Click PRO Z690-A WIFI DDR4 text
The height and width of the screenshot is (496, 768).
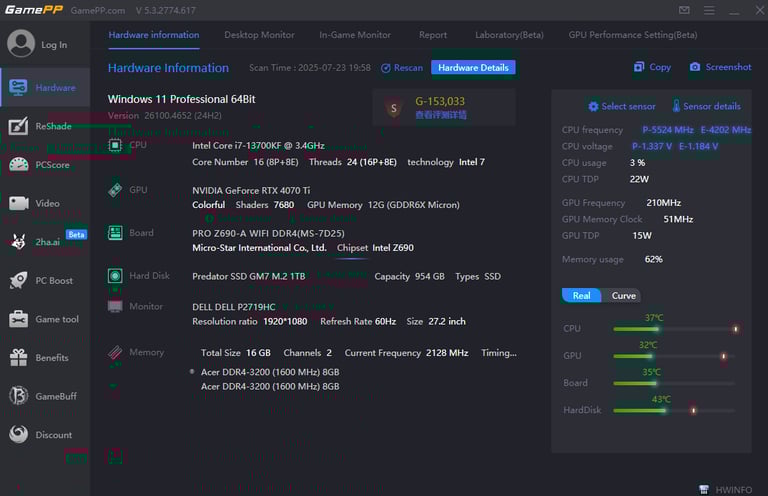(x=268, y=233)
